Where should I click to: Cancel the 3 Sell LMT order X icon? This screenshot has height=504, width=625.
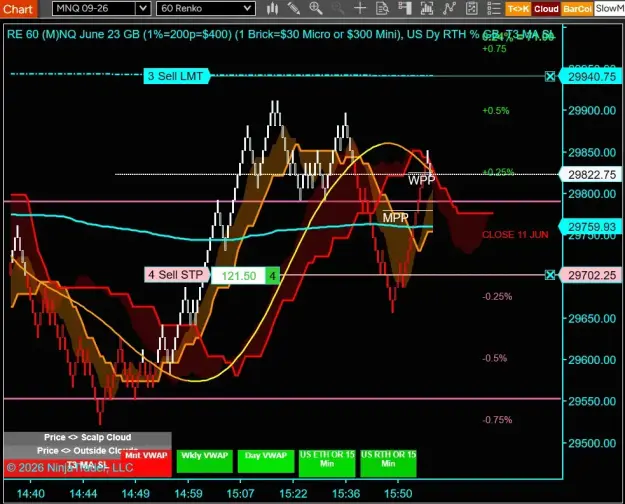tap(550, 76)
